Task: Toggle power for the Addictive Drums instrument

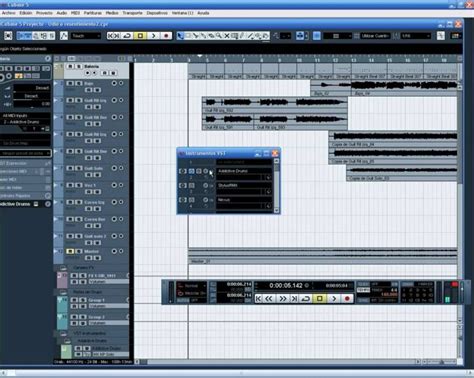Action: click(183, 171)
